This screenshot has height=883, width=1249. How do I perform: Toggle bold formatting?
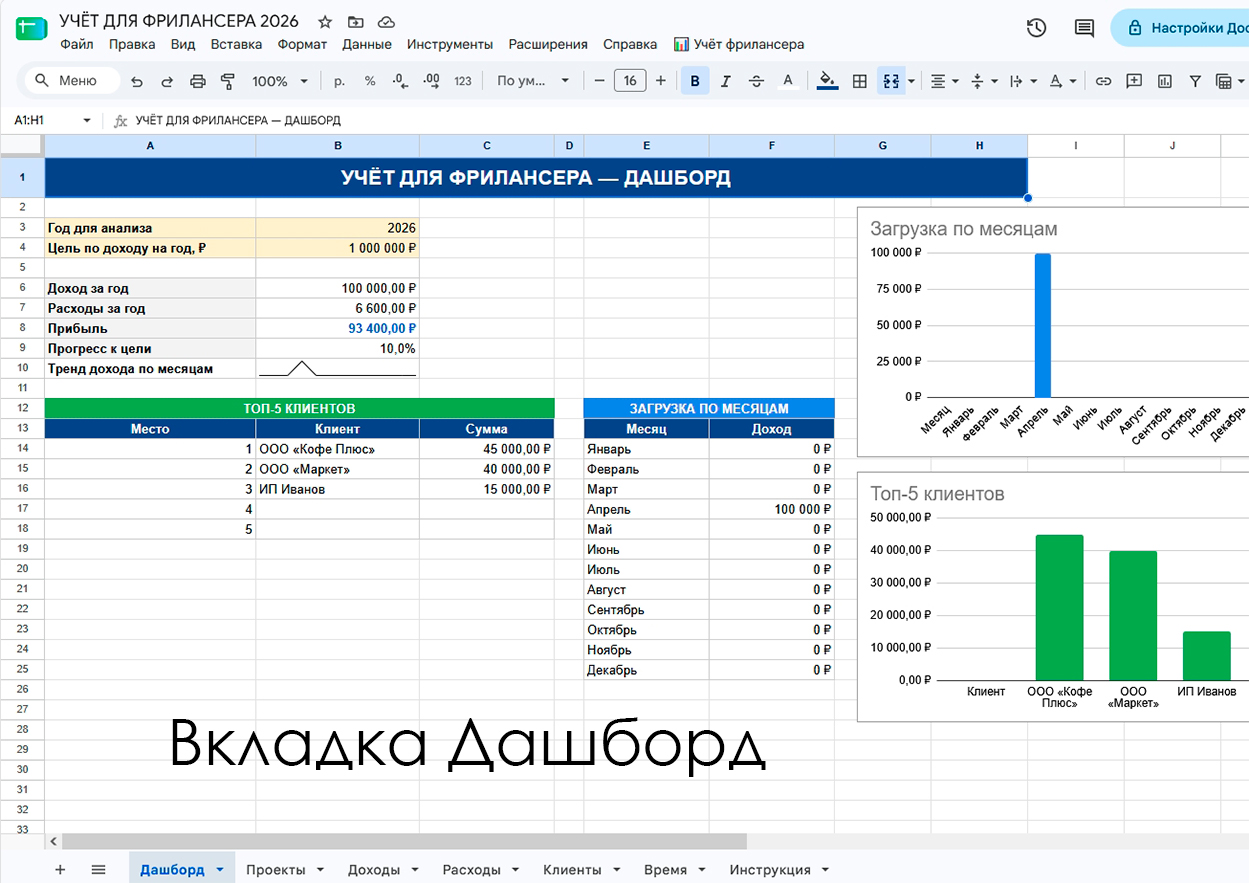[695, 81]
